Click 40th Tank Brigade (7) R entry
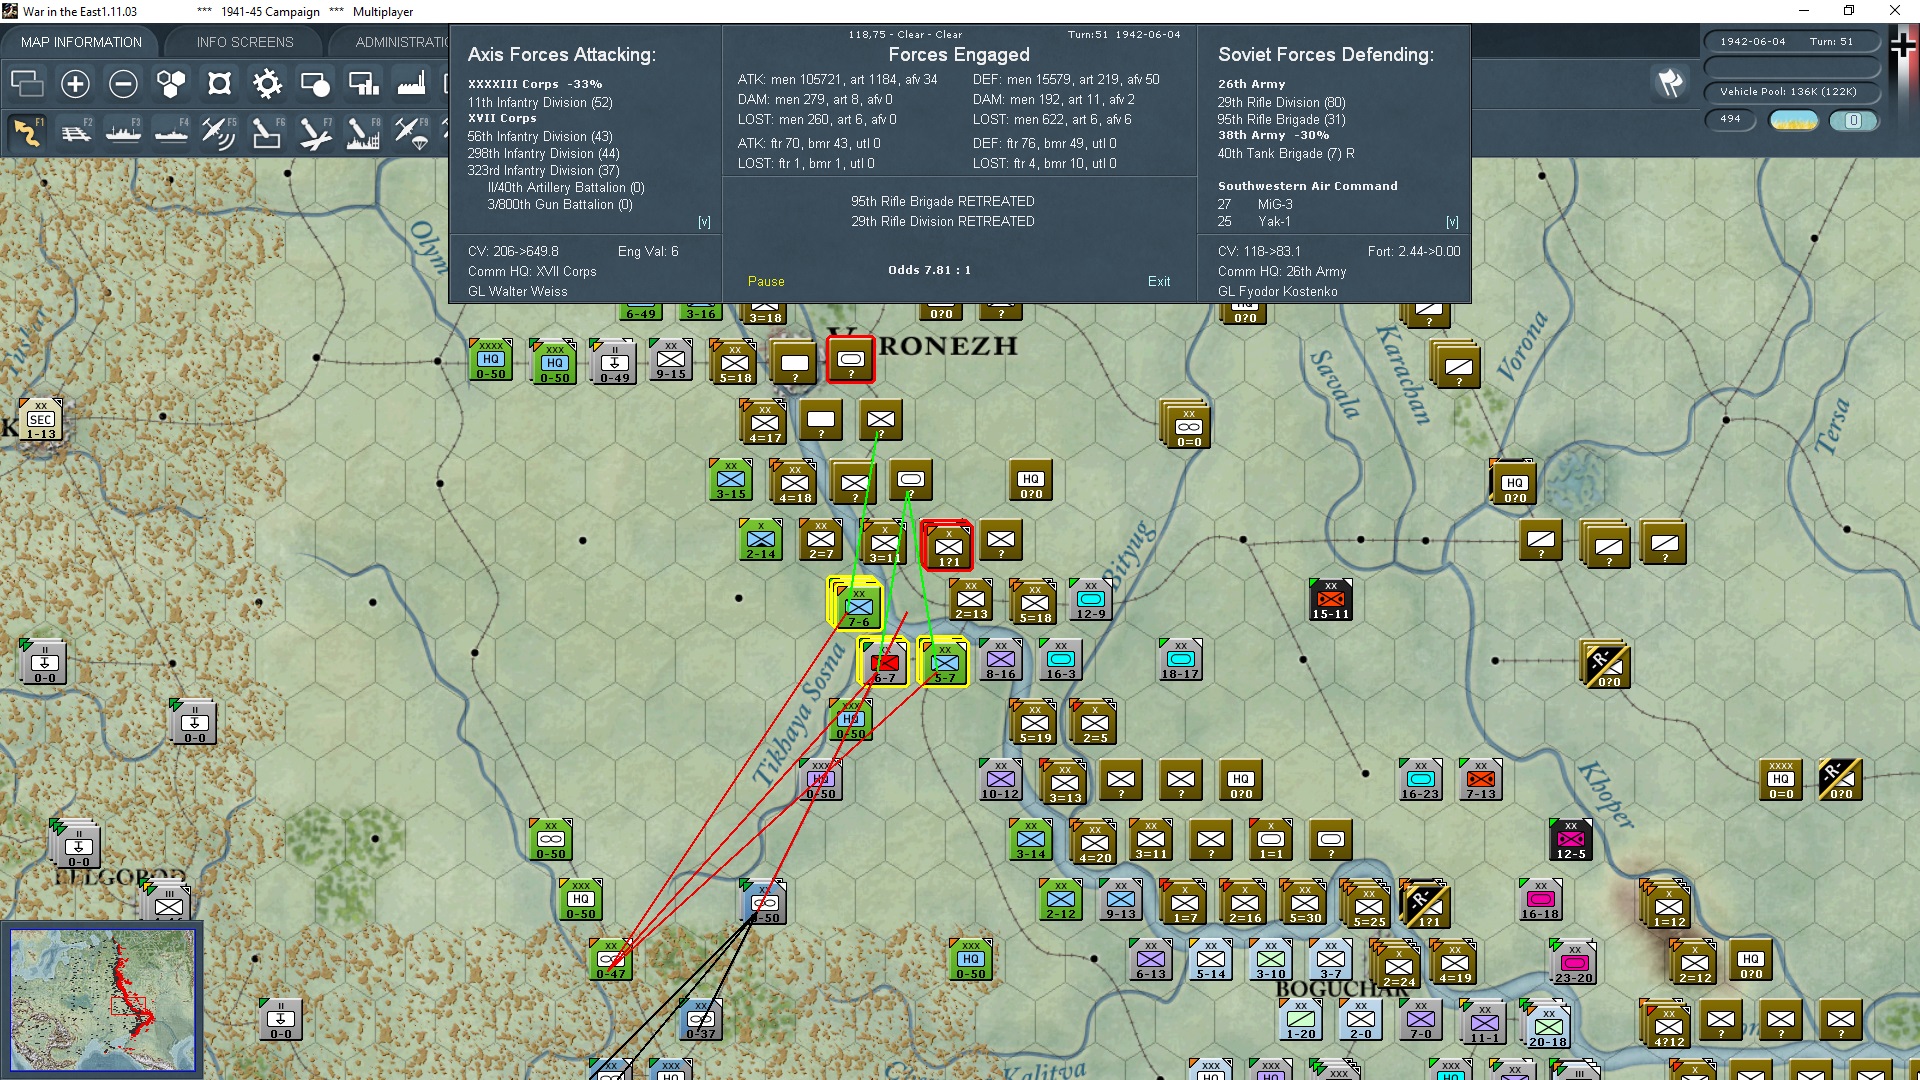This screenshot has height=1080, width=1920. (x=1286, y=153)
